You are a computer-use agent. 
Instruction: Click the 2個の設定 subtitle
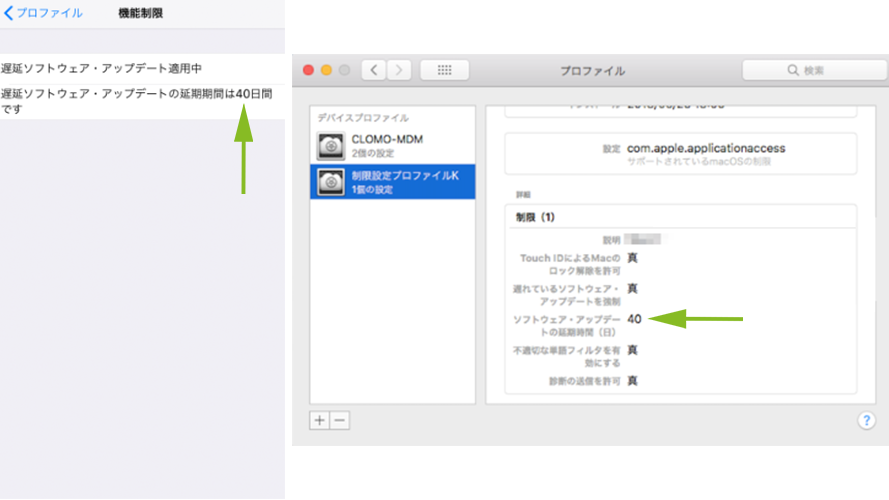click(372, 154)
